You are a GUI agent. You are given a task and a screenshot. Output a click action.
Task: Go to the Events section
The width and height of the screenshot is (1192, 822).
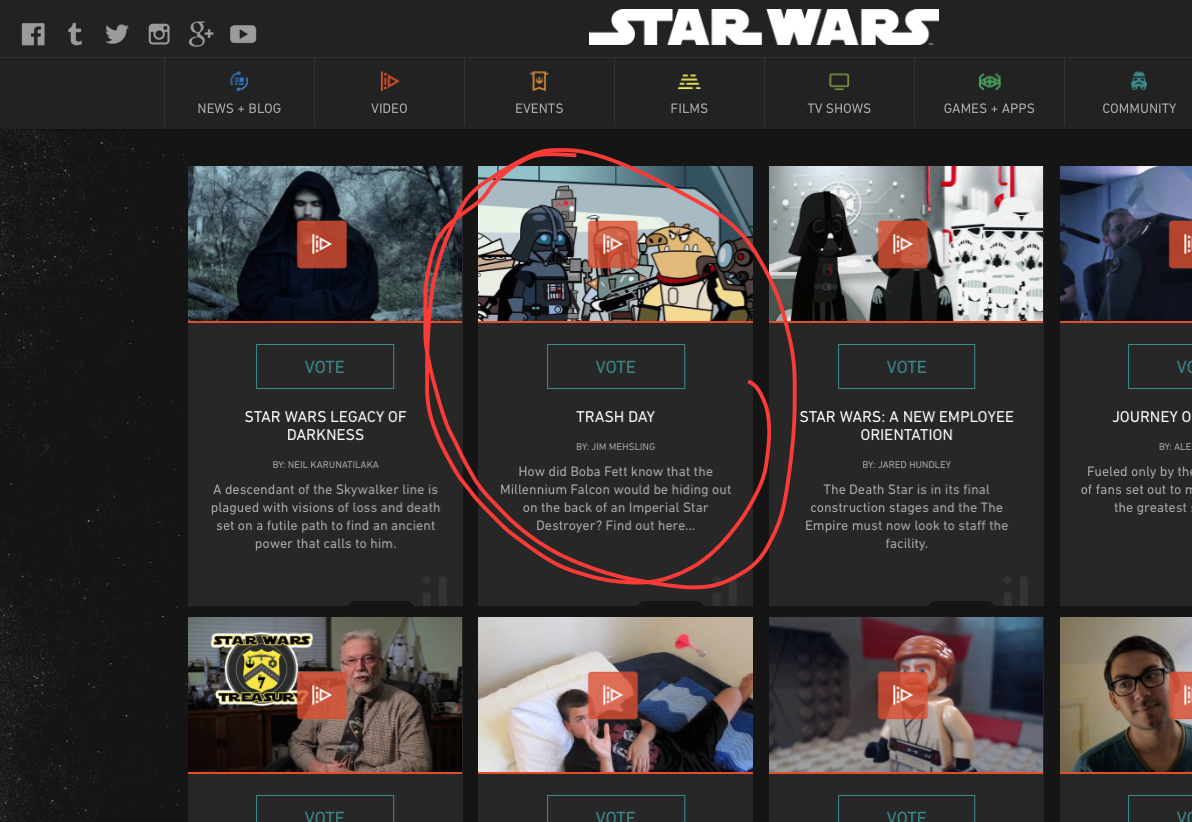pos(539,93)
